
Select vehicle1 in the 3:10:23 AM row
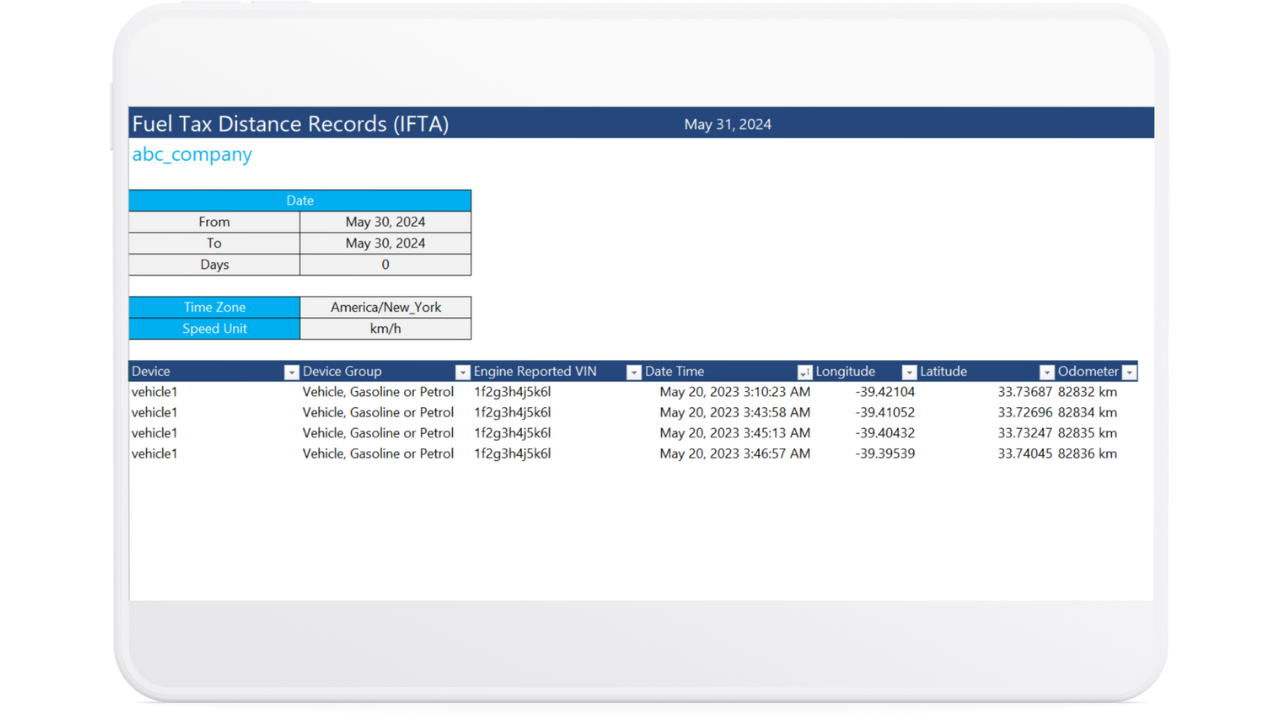(155, 392)
